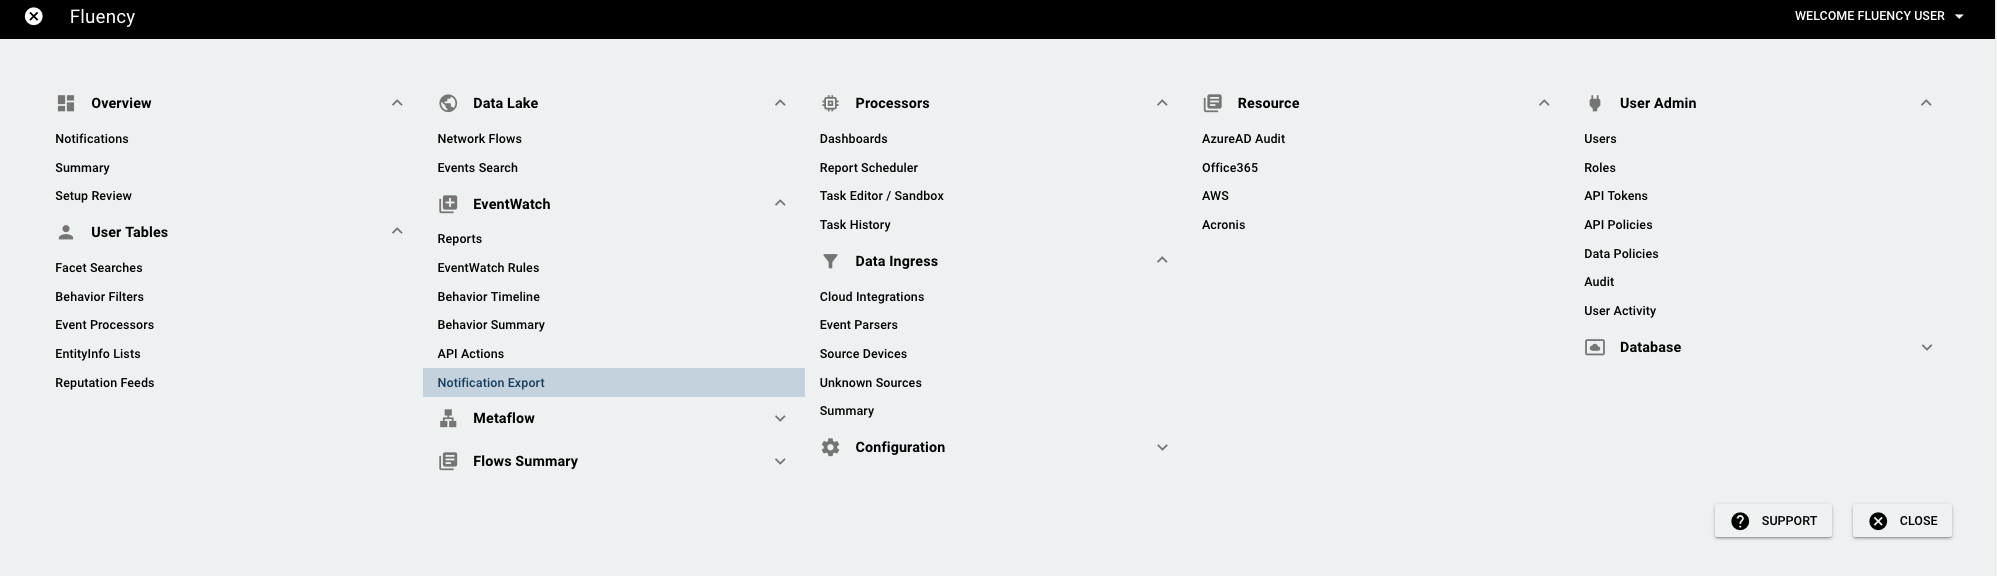Click the Data Ingress funnel icon
This screenshot has height=576, width=1997.
830,261
